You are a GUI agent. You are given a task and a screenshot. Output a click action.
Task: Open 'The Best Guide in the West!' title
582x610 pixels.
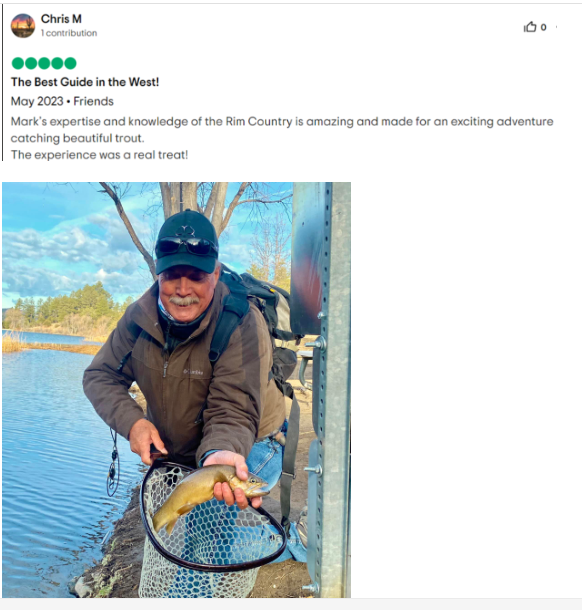[85, 82]
